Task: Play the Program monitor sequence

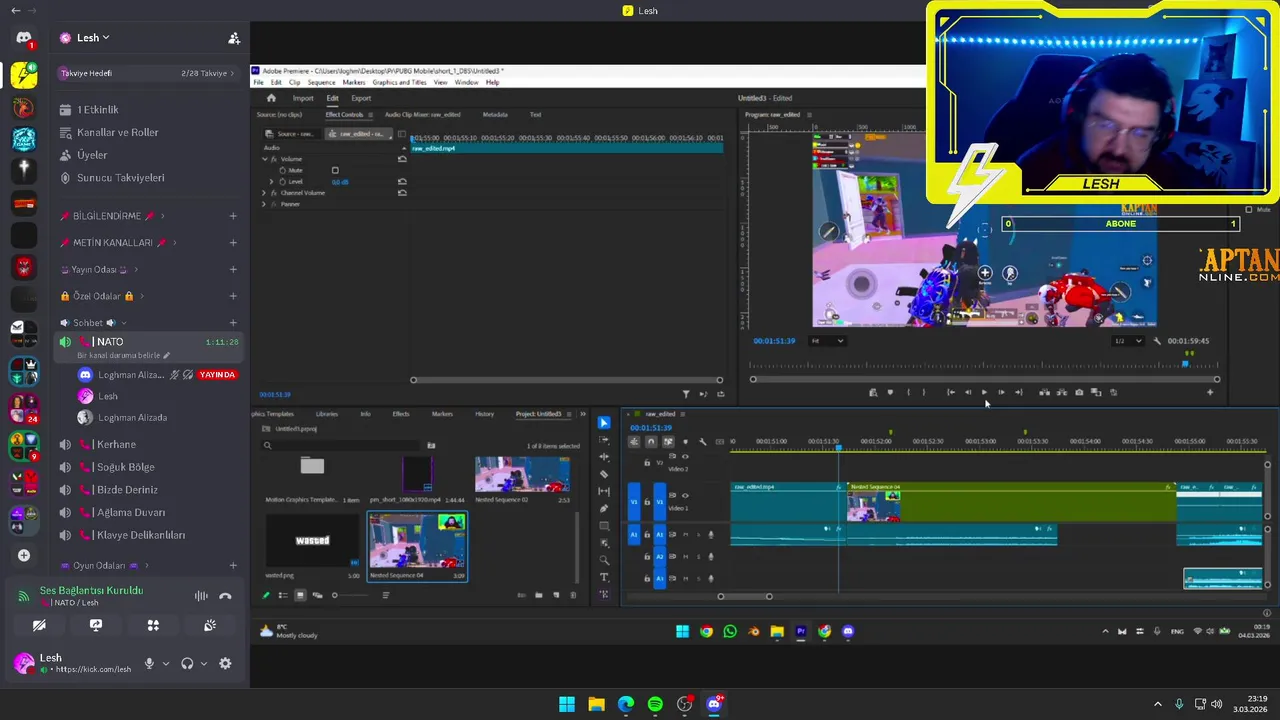Action: [x=984, y=392]
